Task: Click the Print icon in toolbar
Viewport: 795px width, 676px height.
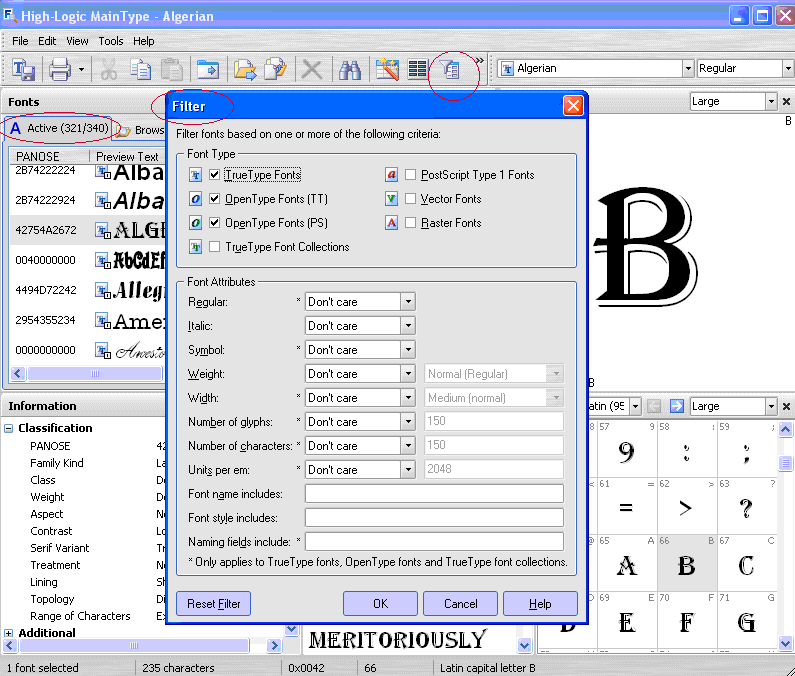Action: (60, 69)
